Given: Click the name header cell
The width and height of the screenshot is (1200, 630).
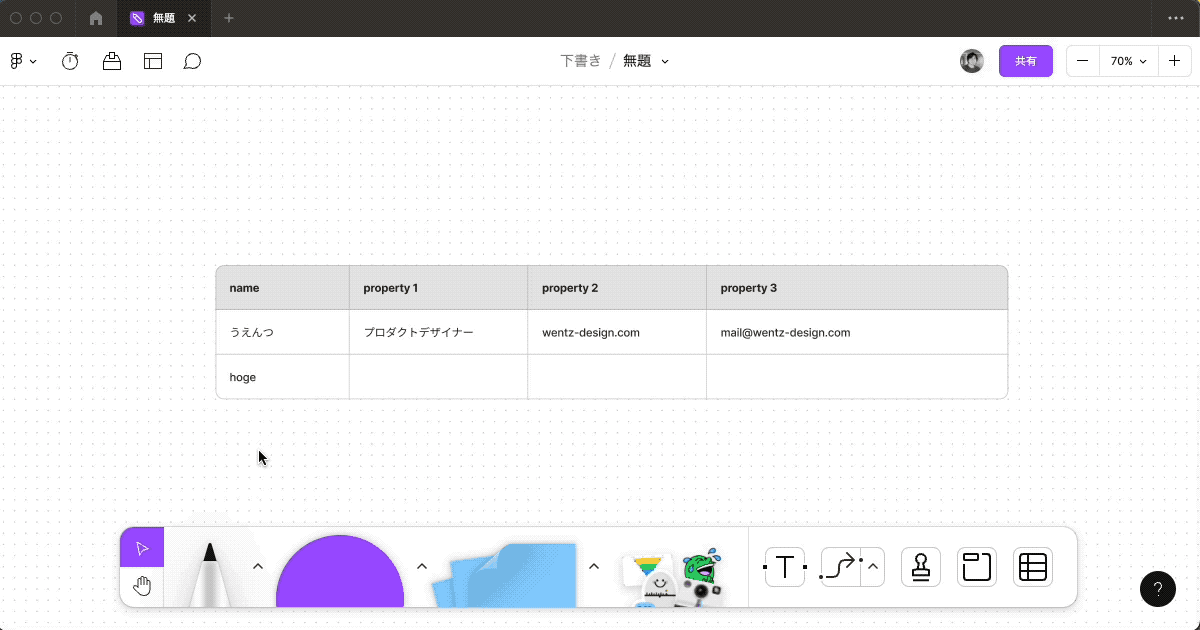Looking at the screenshot, I should coord(283,288).
